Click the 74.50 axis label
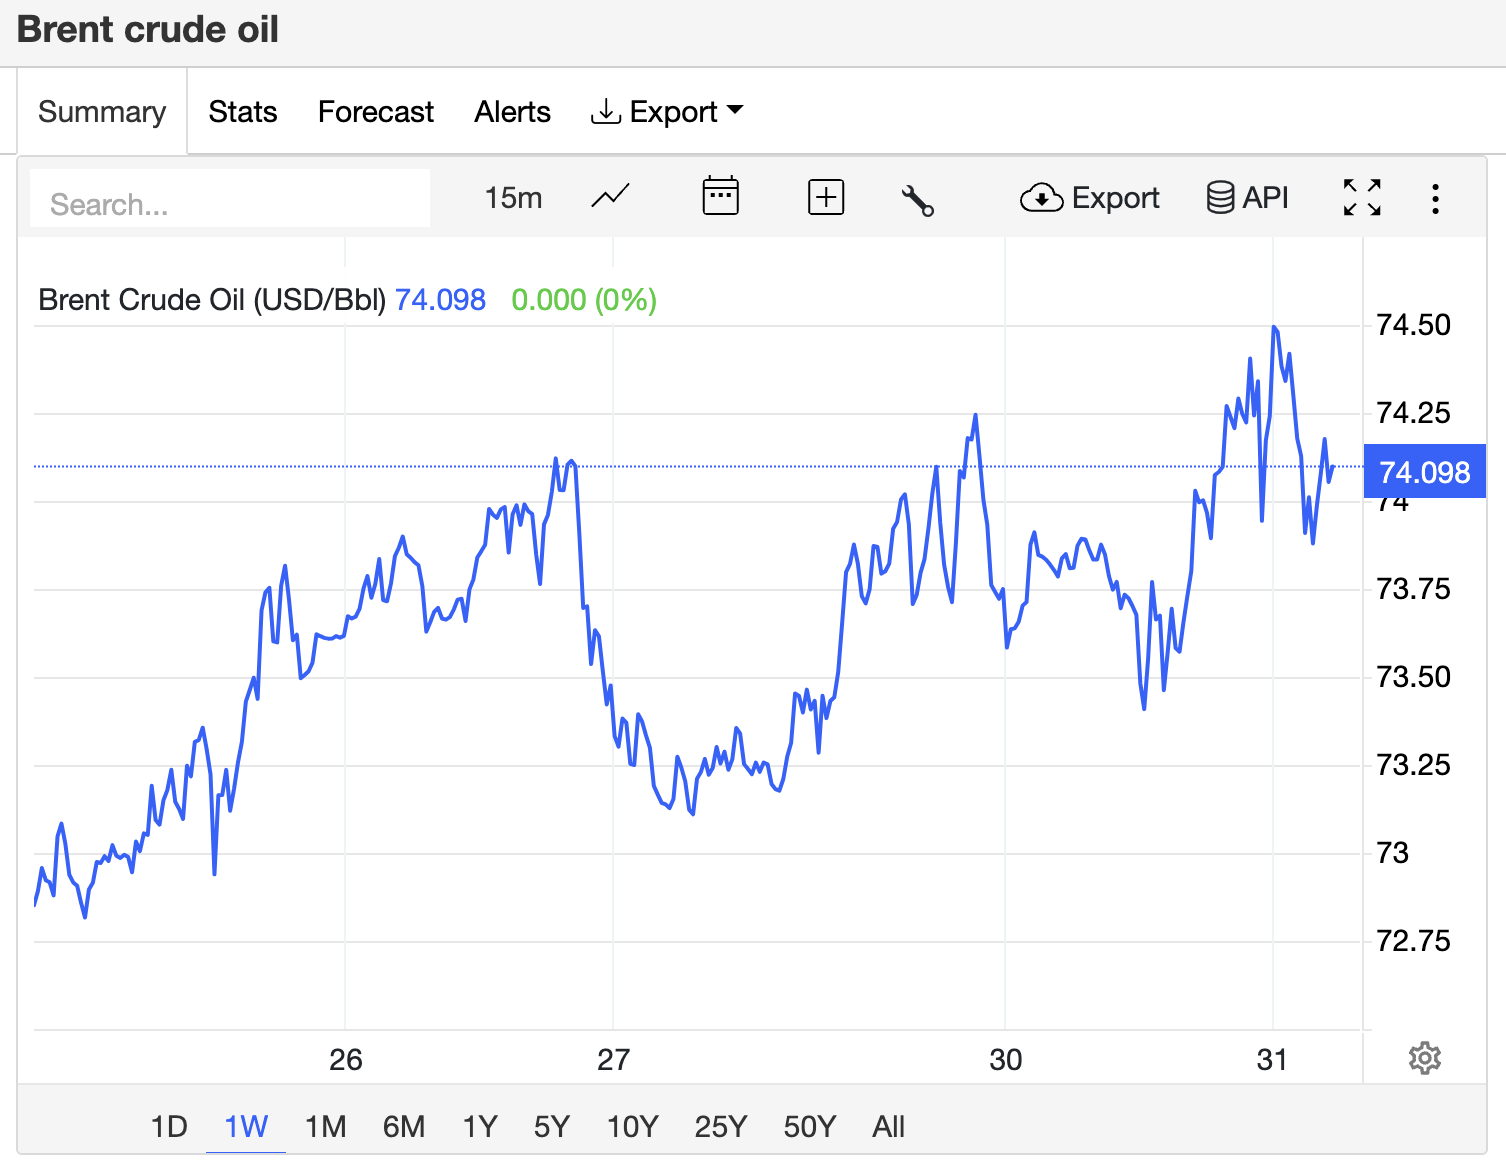The width and height of the screenshot is (1506, 1170). (1413, 325)
